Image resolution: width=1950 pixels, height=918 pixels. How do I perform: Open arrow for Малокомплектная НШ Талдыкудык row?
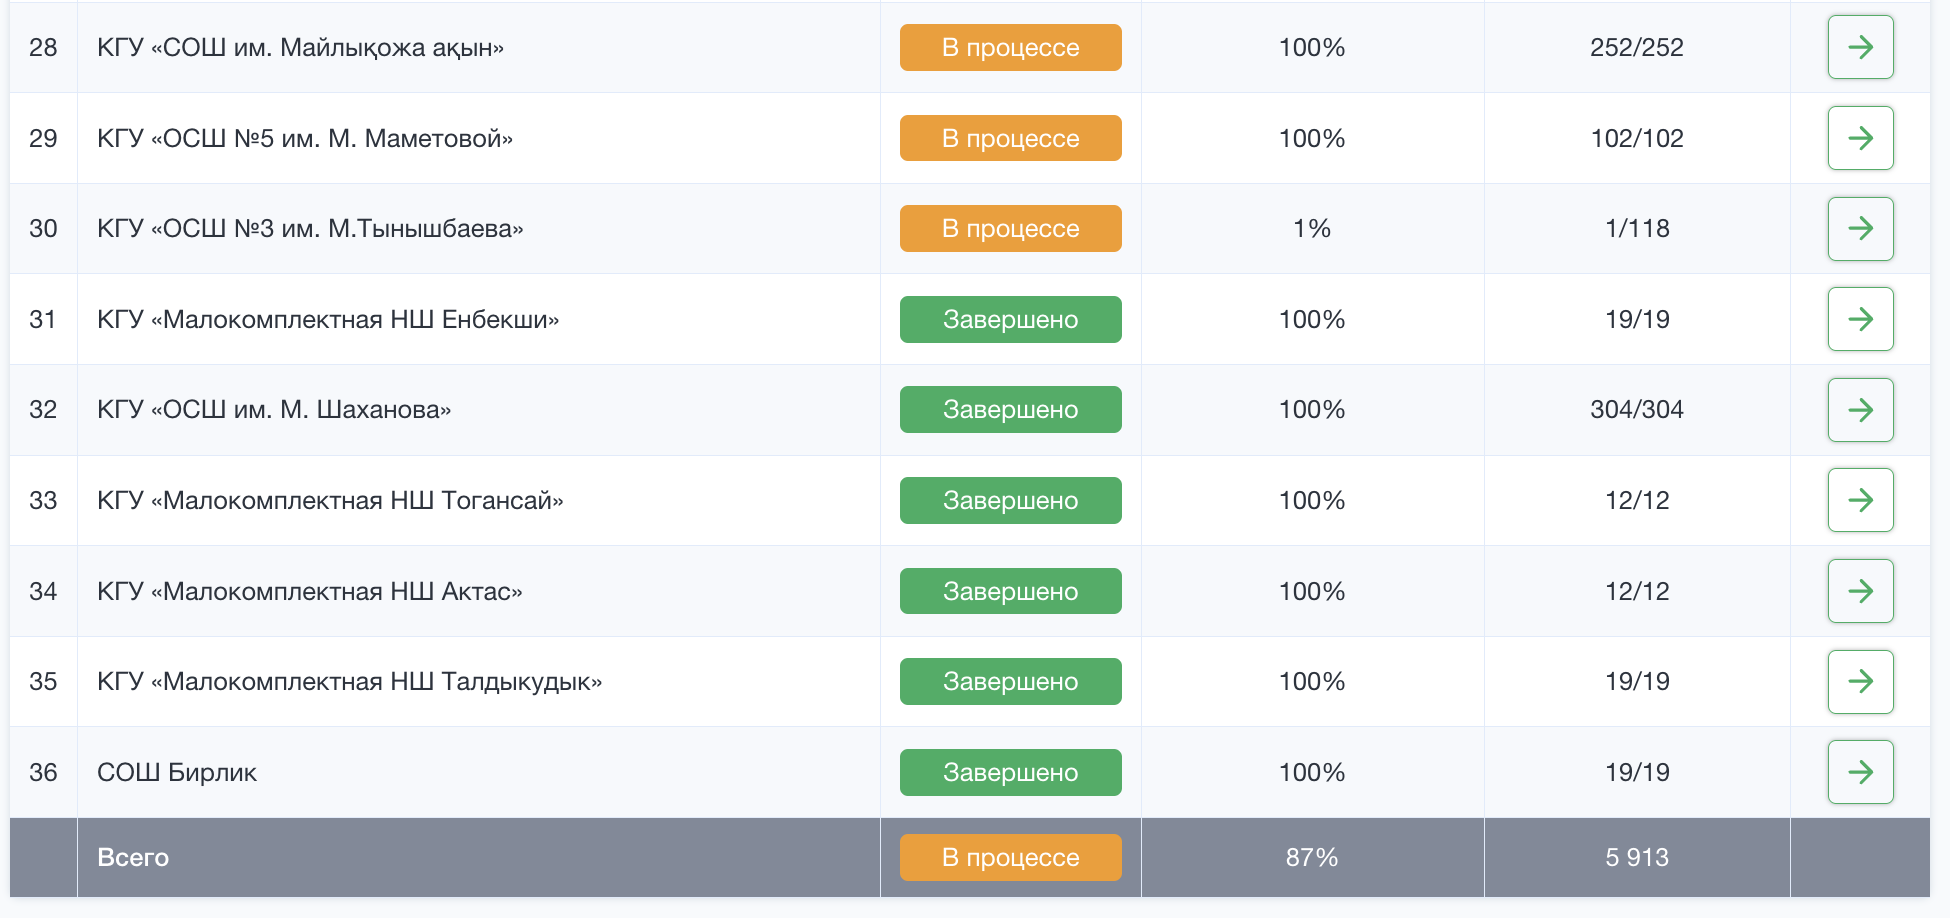click(1860, 682)
